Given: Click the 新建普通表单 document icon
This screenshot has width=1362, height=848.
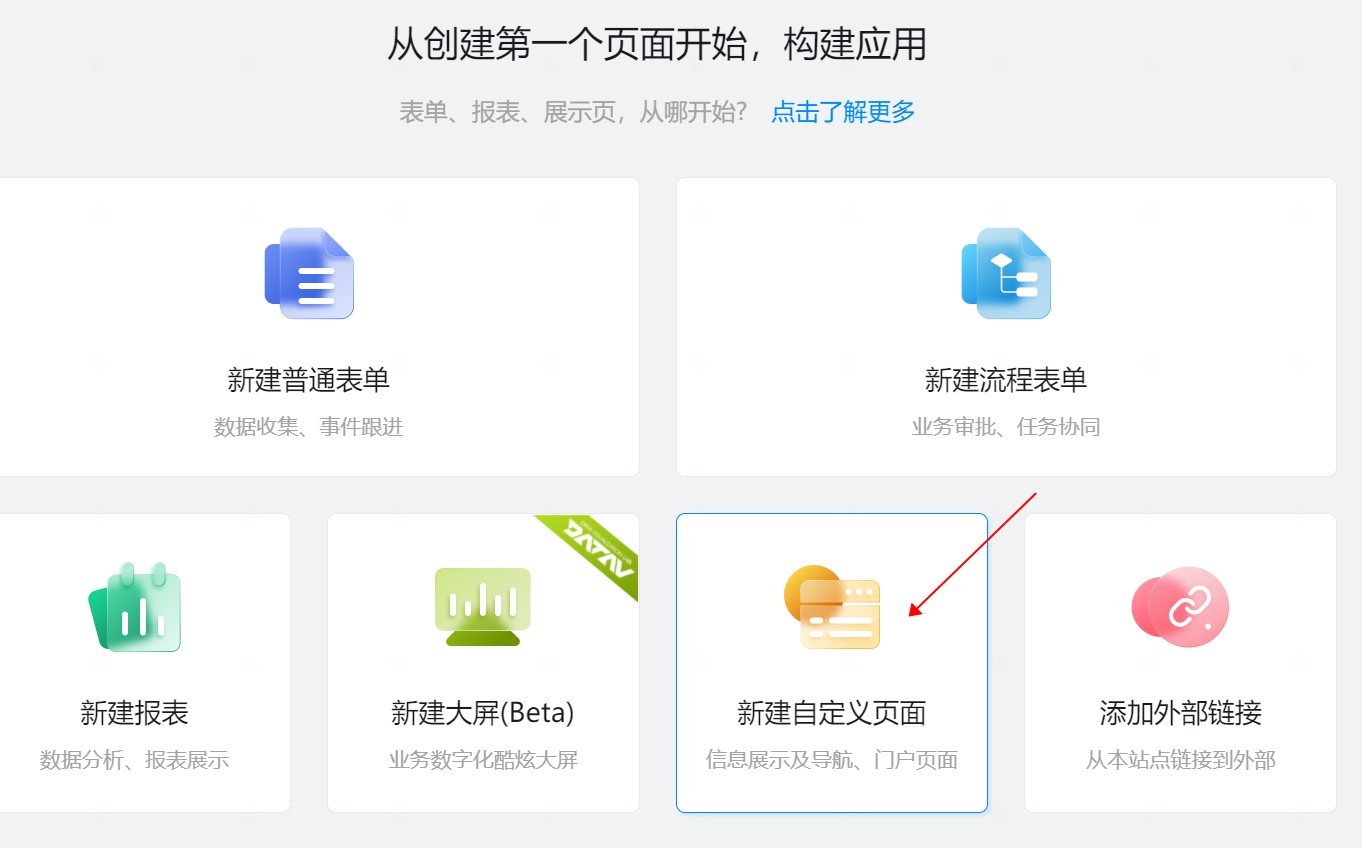Looking at the screenshot, I should (x=308, y=273).
